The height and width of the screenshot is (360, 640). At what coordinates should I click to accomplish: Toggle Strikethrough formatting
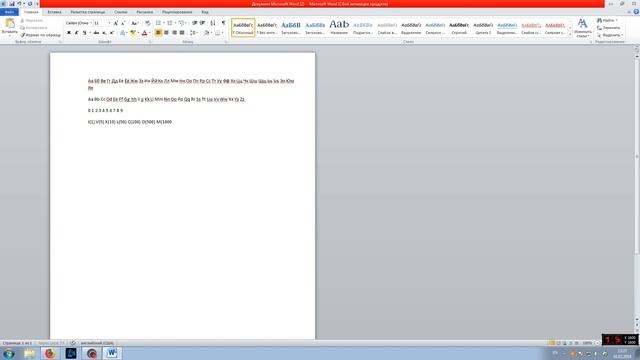pos(96,33)
